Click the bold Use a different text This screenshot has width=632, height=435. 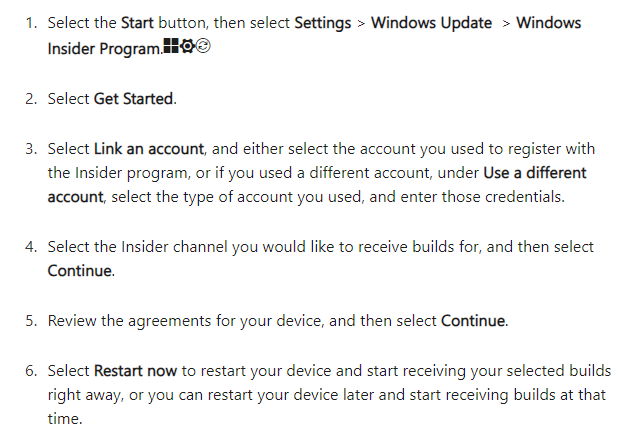pos(534,173)
